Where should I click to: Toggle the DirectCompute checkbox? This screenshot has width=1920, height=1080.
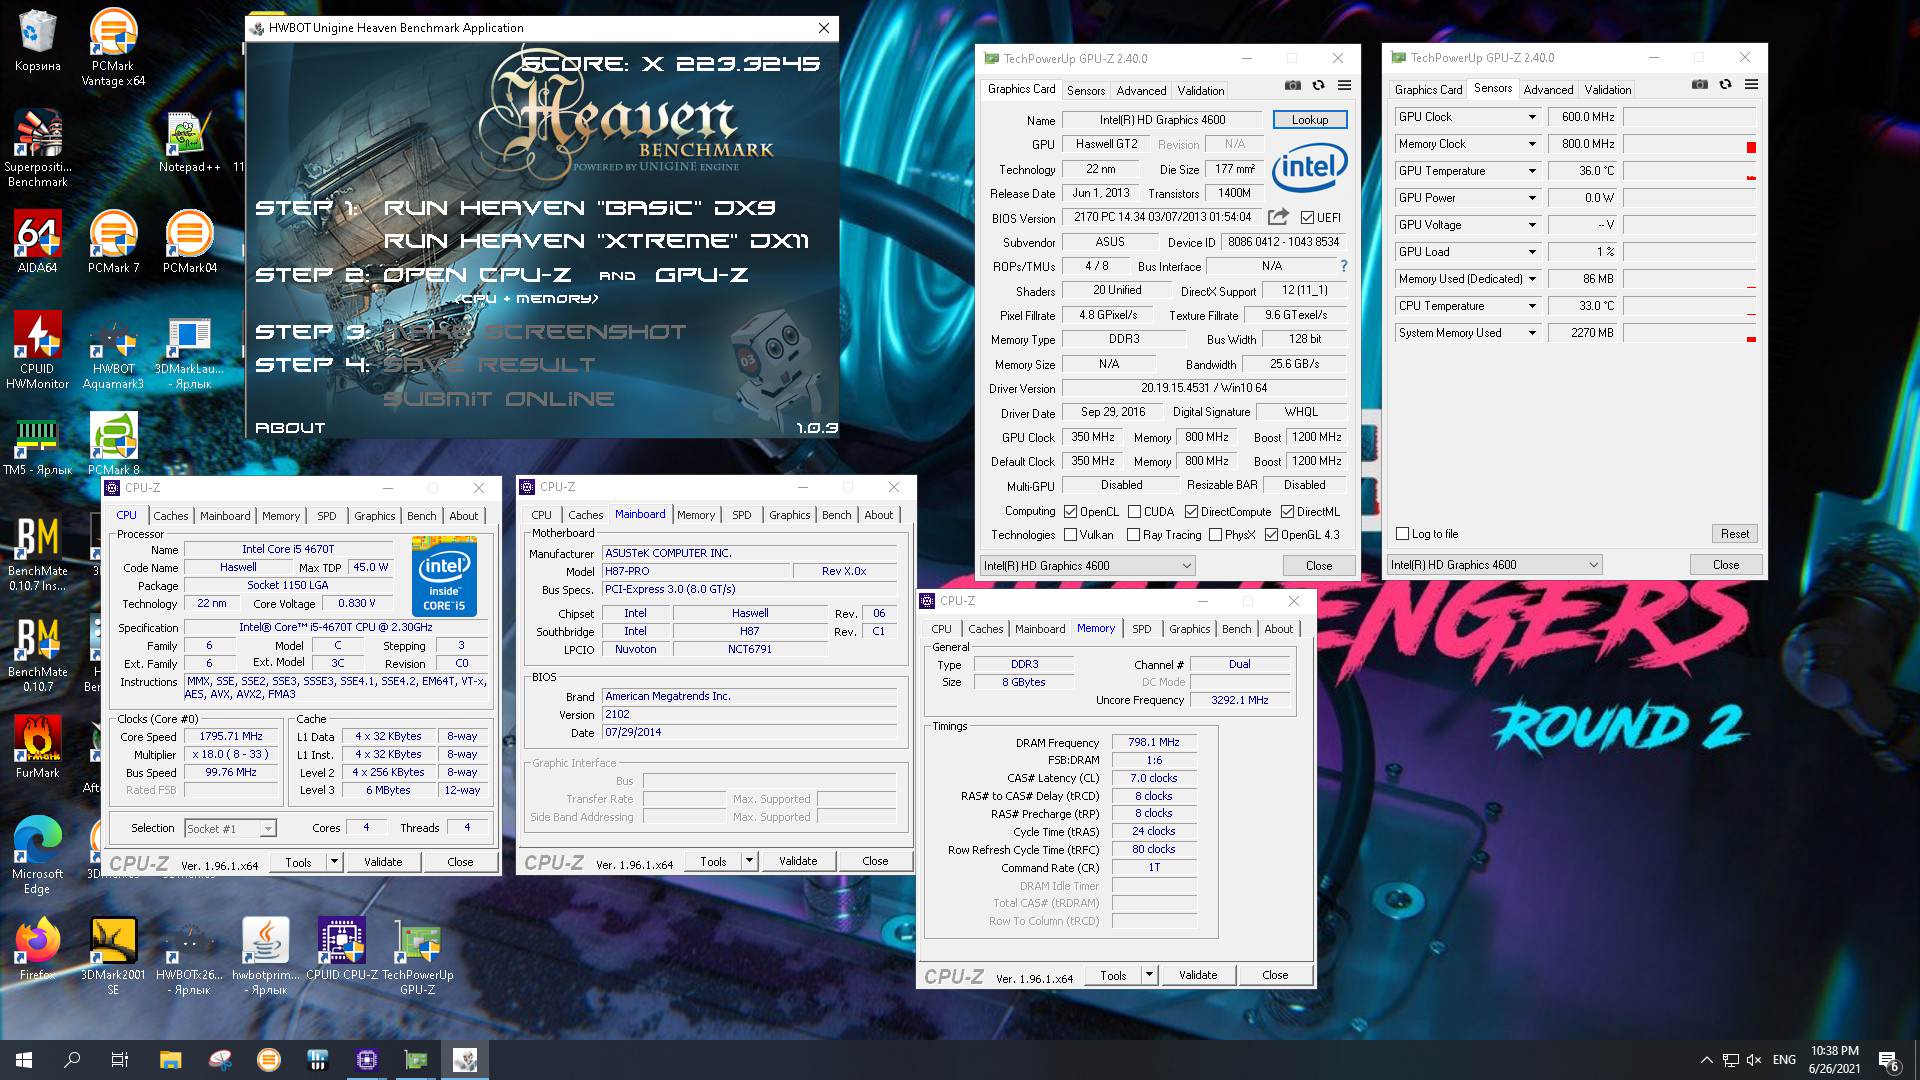click(1191, 512)
